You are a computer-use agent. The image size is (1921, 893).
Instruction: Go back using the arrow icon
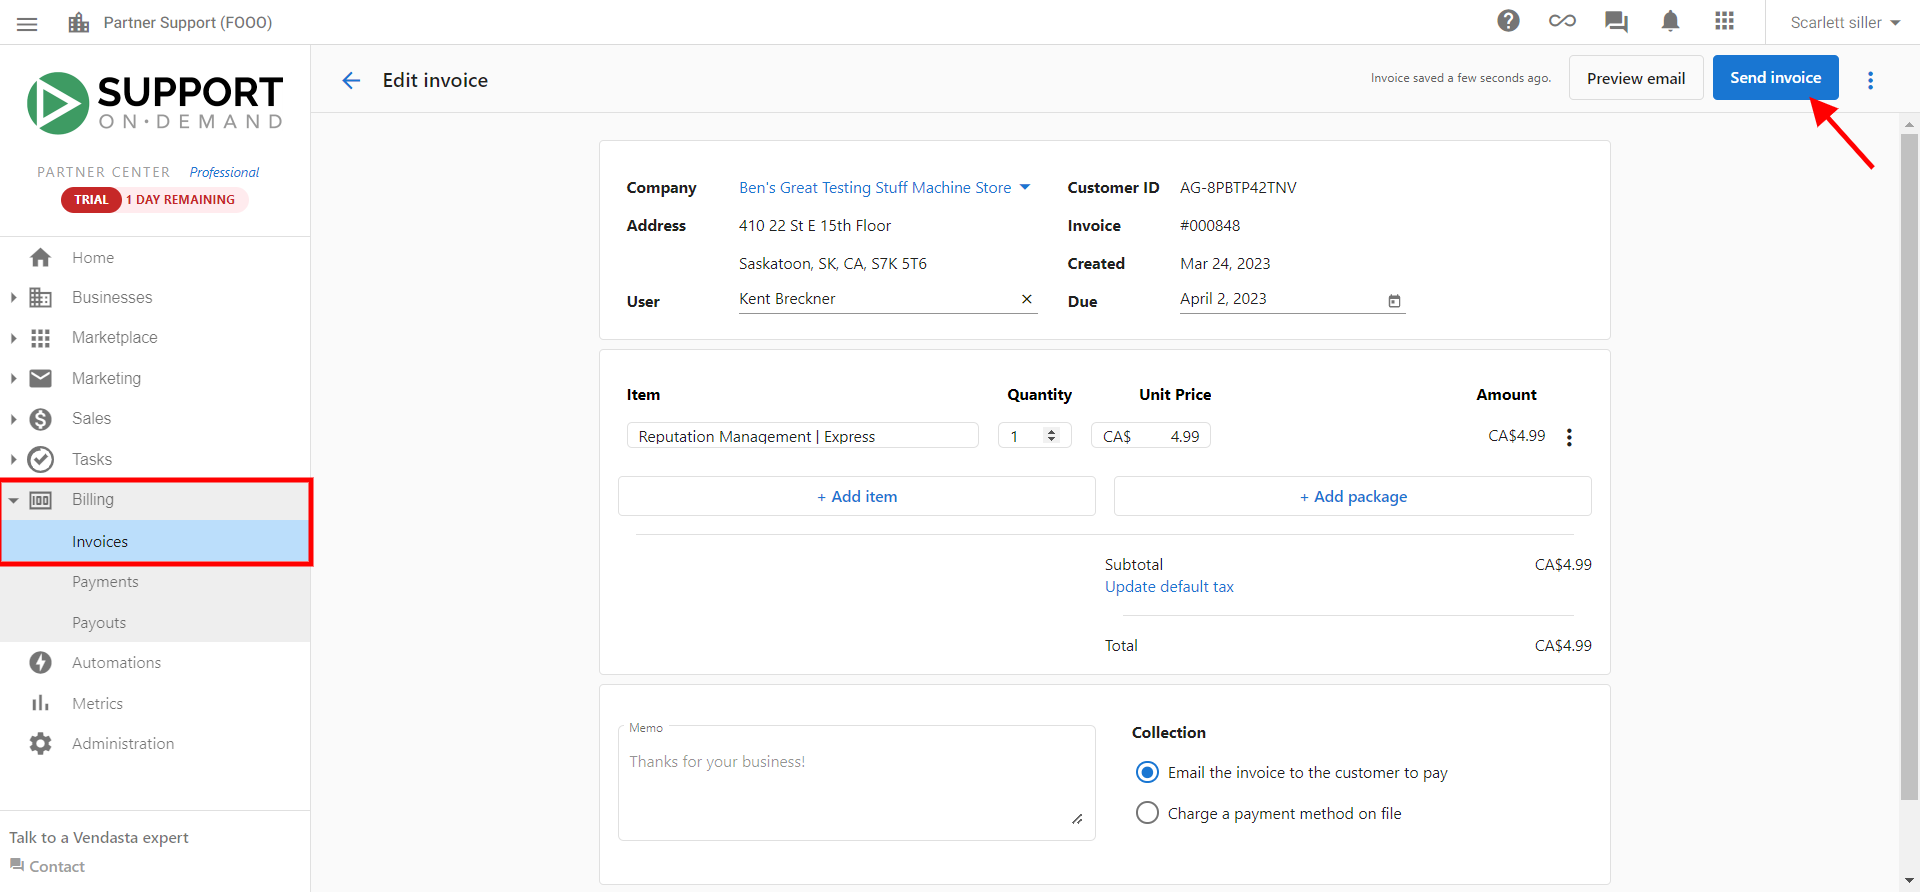[x=351, y=80]
